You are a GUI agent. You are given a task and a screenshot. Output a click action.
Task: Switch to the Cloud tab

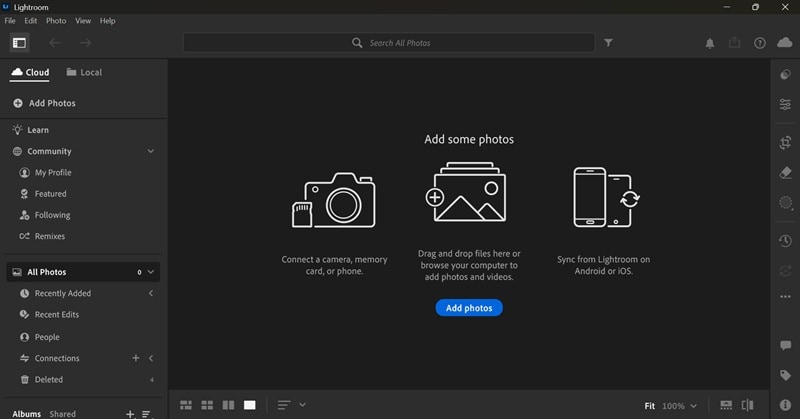point(31,72)
